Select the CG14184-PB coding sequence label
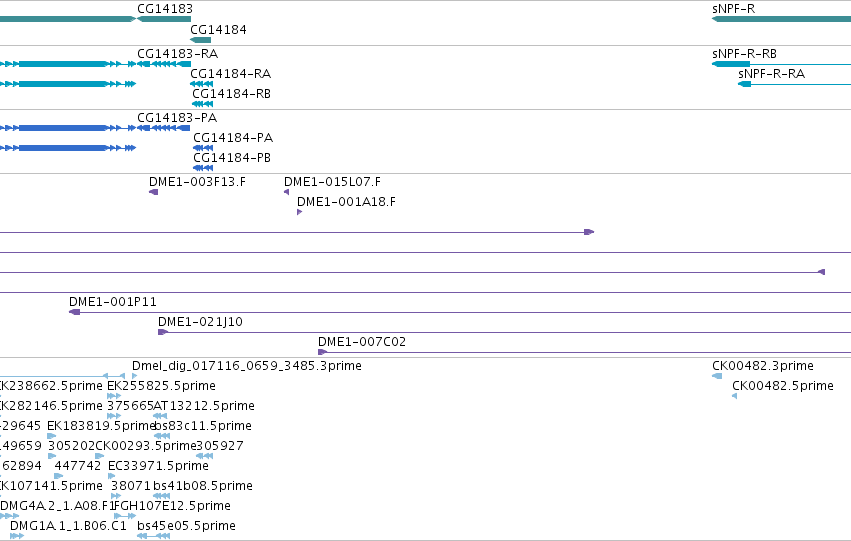Viewport: 851px width, 541px height. 232,158
